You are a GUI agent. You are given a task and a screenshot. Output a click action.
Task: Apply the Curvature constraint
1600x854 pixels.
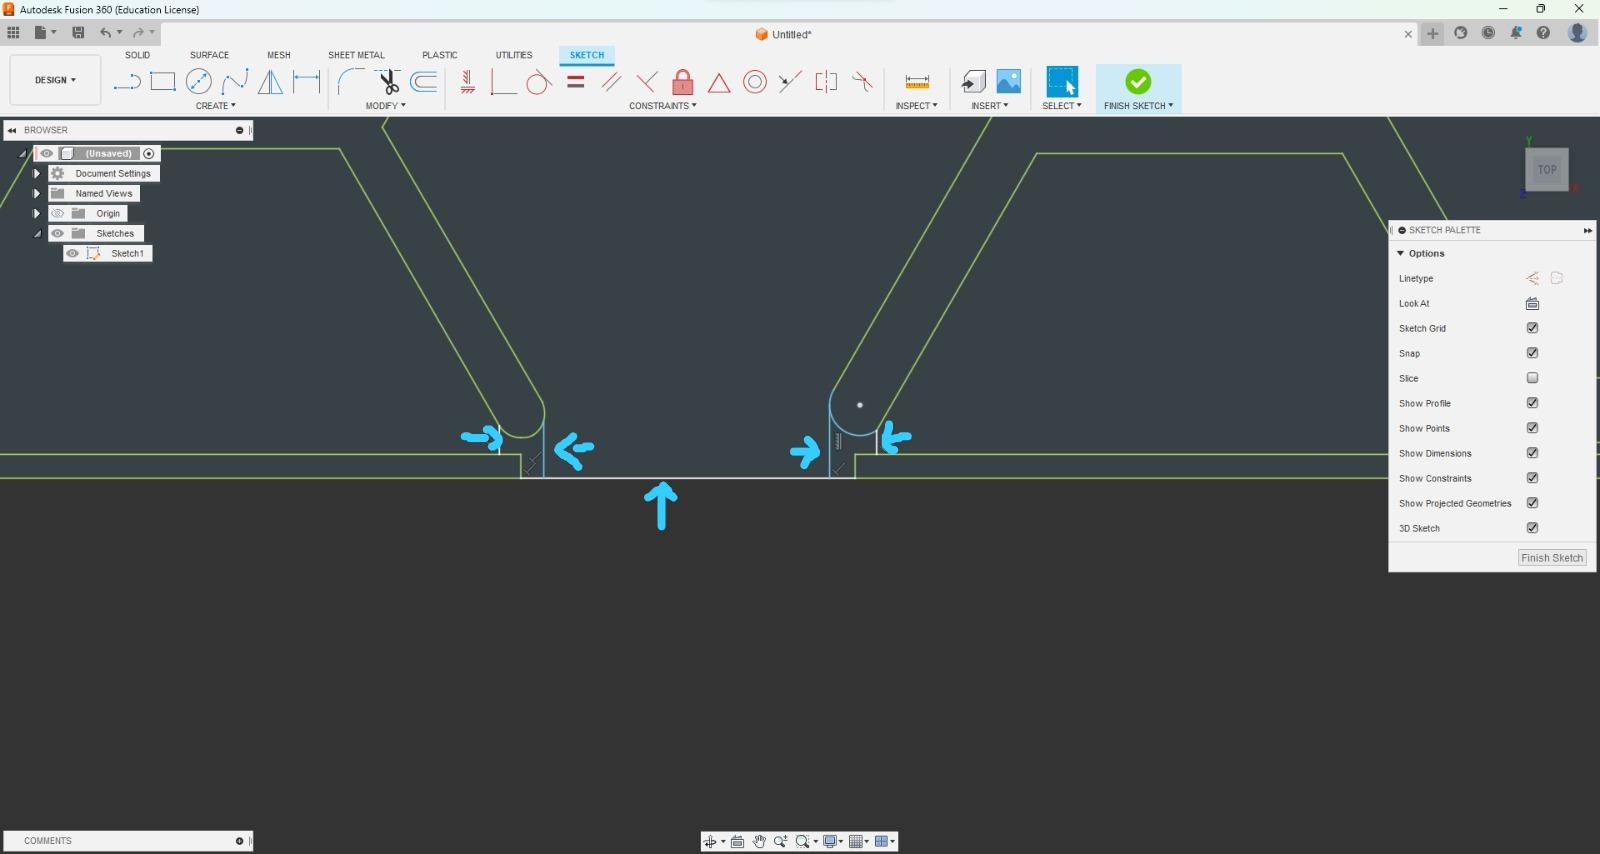click(862, 82)
